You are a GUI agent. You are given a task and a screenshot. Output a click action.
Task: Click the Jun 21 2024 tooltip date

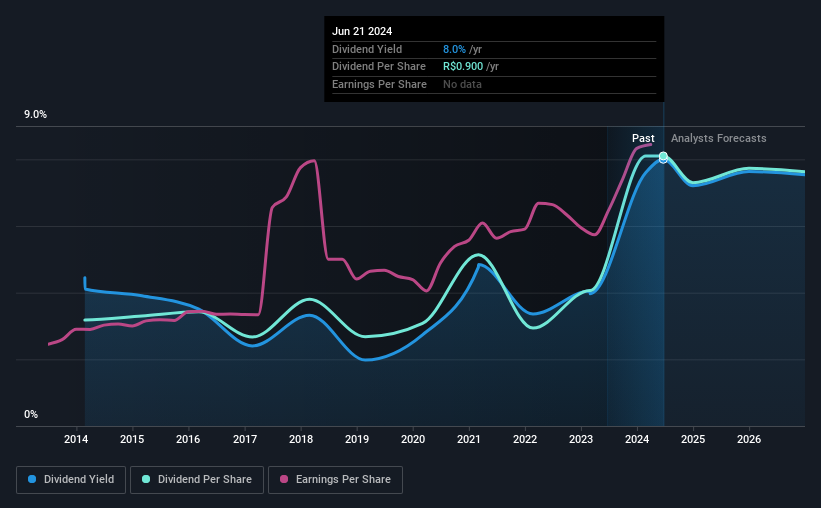362,31
